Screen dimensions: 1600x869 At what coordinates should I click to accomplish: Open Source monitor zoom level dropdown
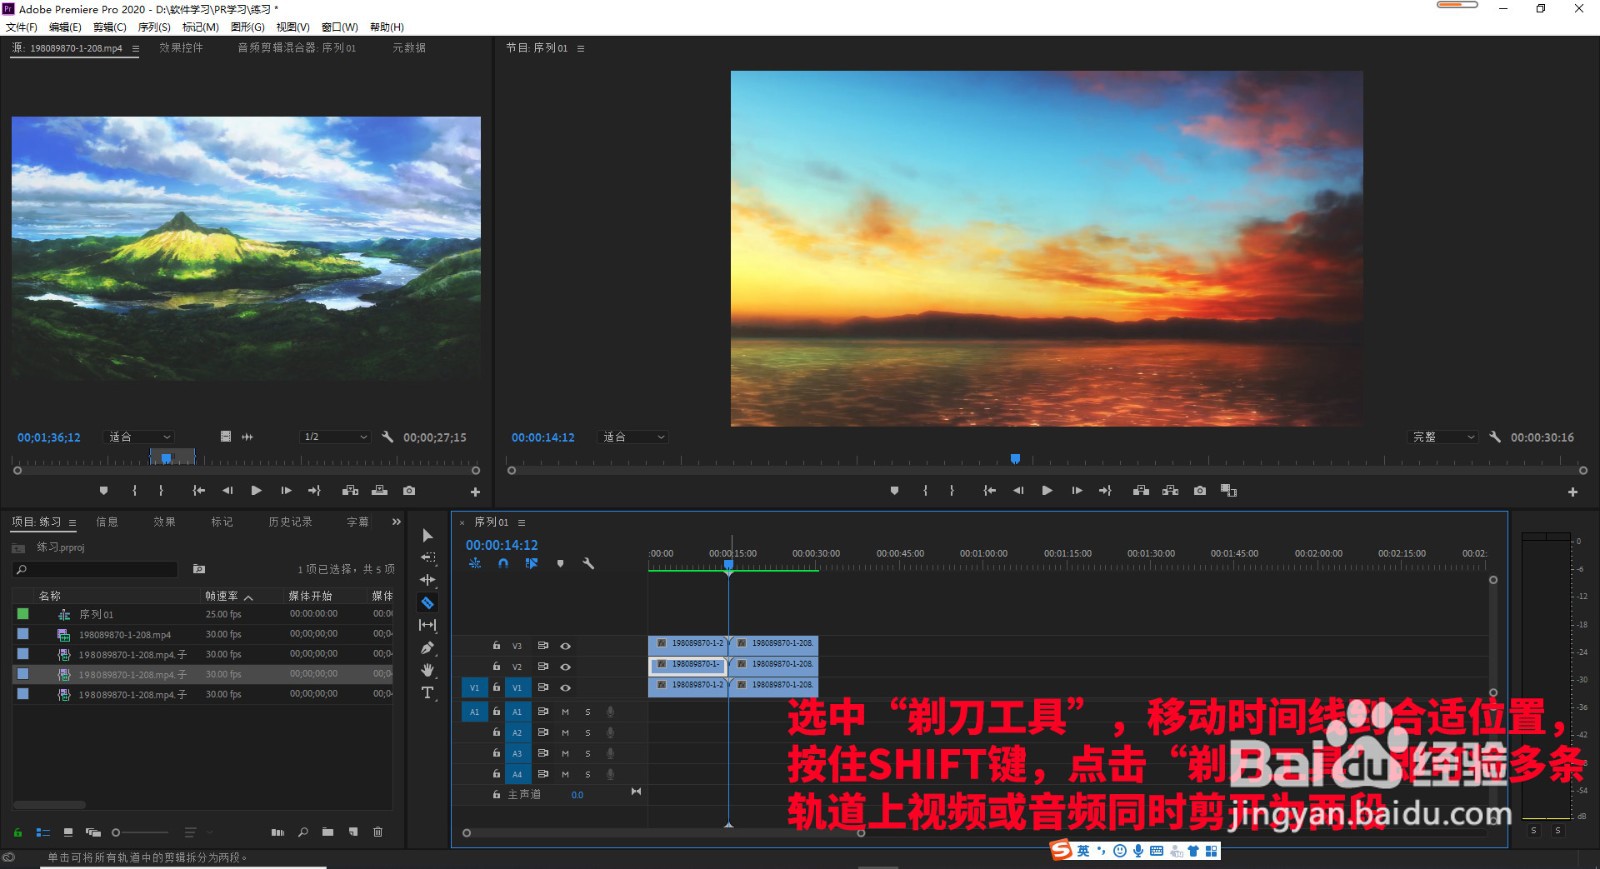140,437
